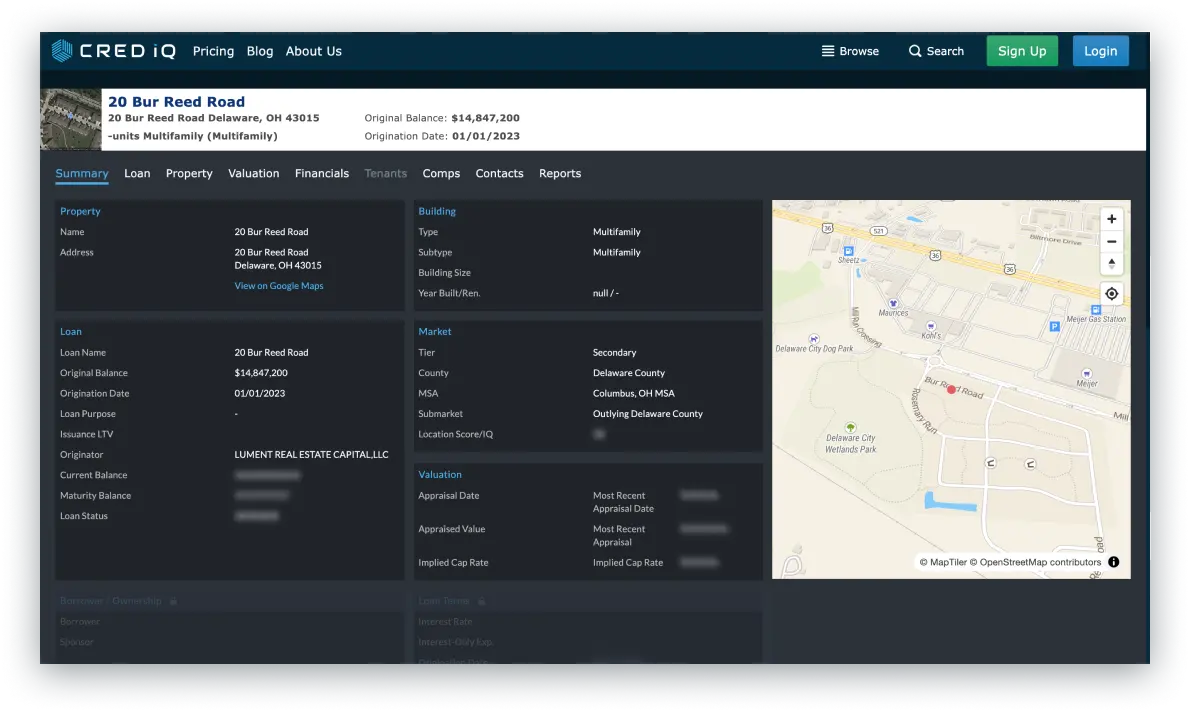Viewport: 1190px width, 712px height.
Task: Switch to the Valuation tab
Action: tap(253, 174)
